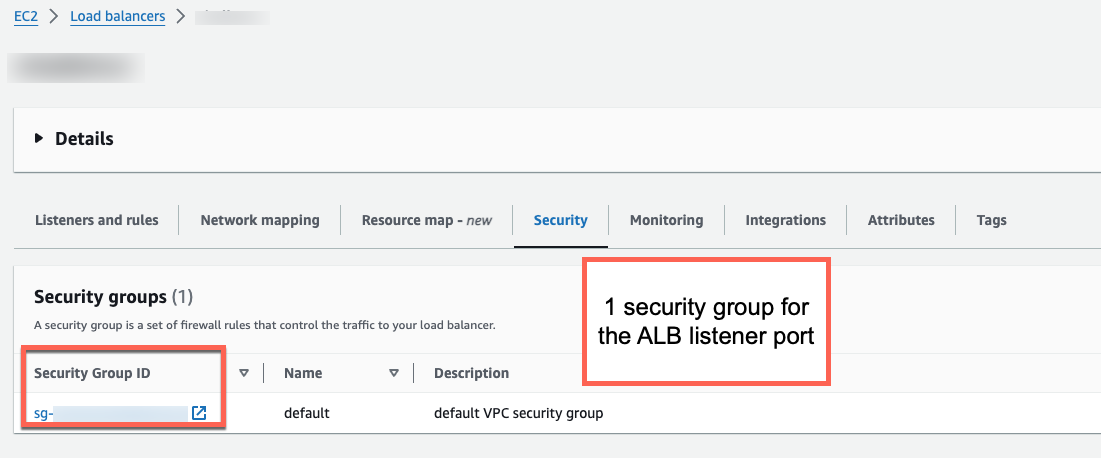Go back to Load balancers breadcrumb link
This screenshot has height=458, width=1101.
coord(118,17)
